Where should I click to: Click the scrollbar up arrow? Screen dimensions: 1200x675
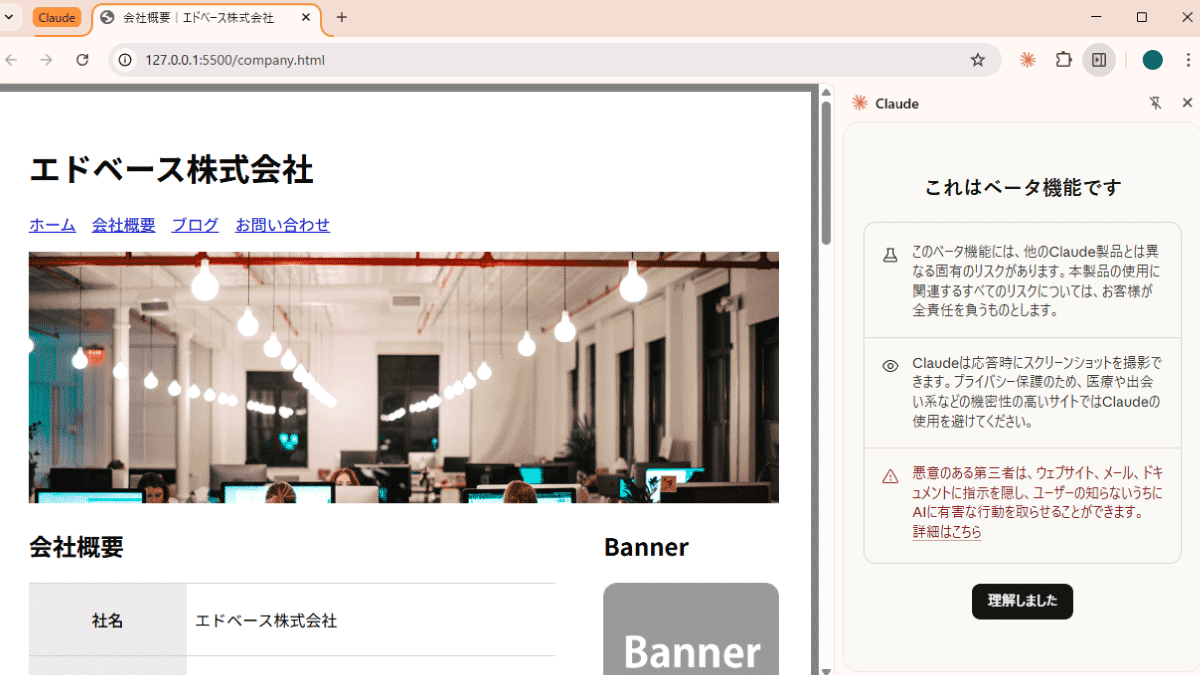coord(826,92)
